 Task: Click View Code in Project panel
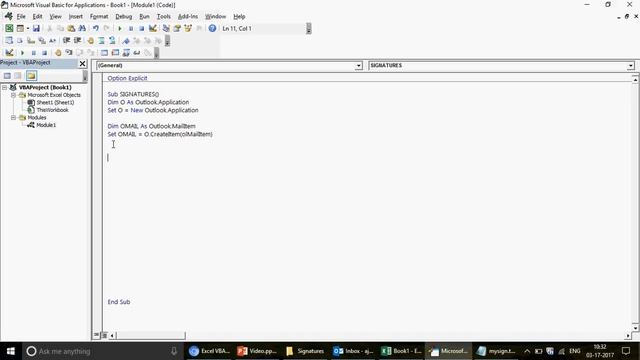7,76
